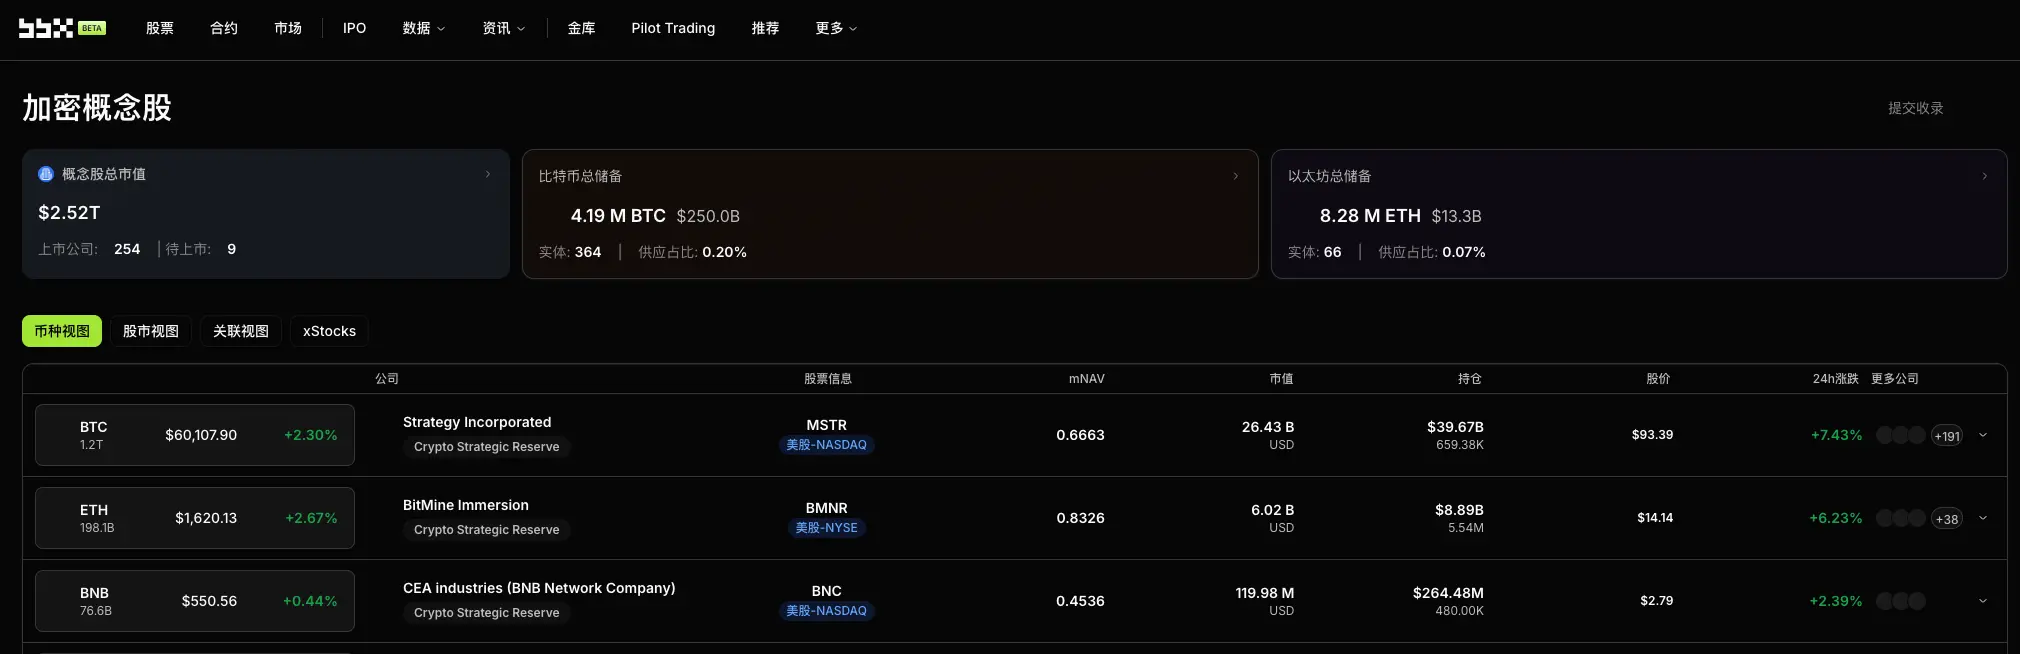
Task: Click the 24h涨跌 column header
Action: pyautogui.click(x=1836, y=379)
